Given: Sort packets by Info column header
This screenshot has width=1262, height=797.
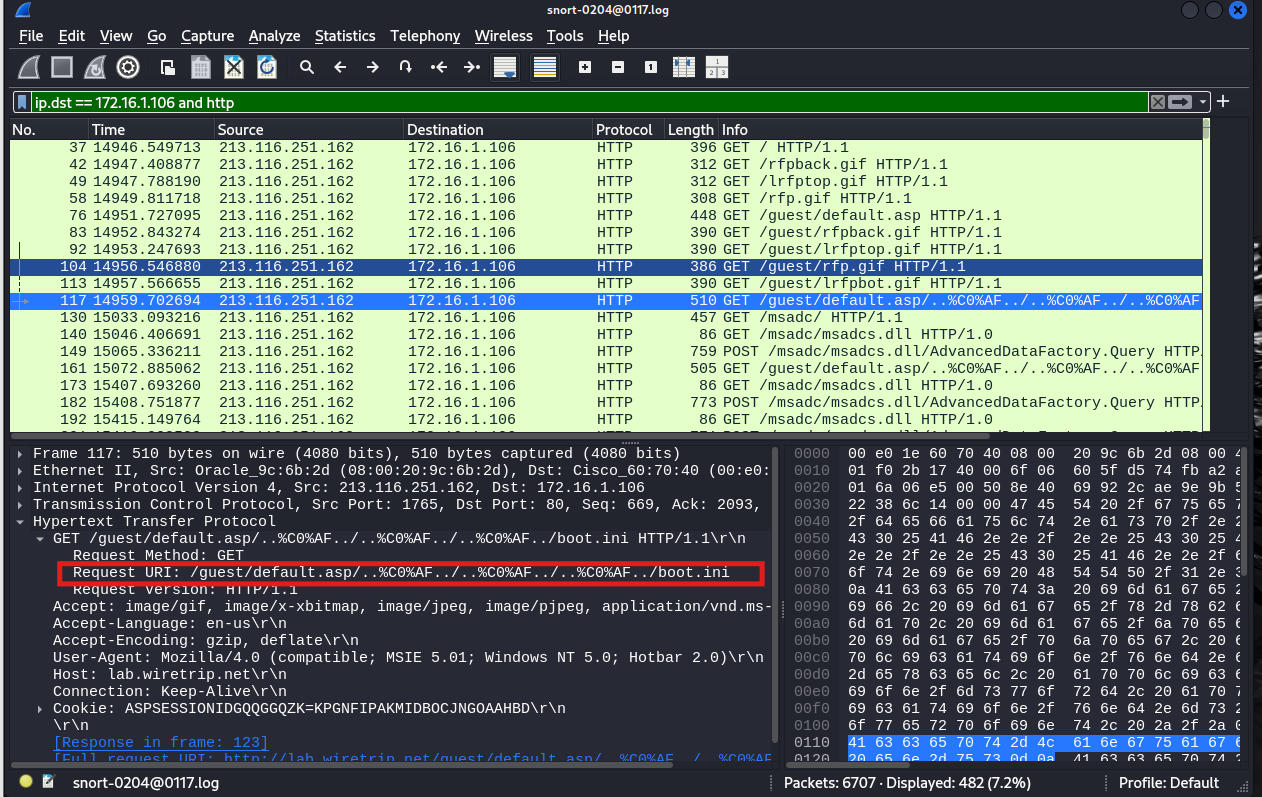Looking at the screenshot, I should click(x=959, y=130).
